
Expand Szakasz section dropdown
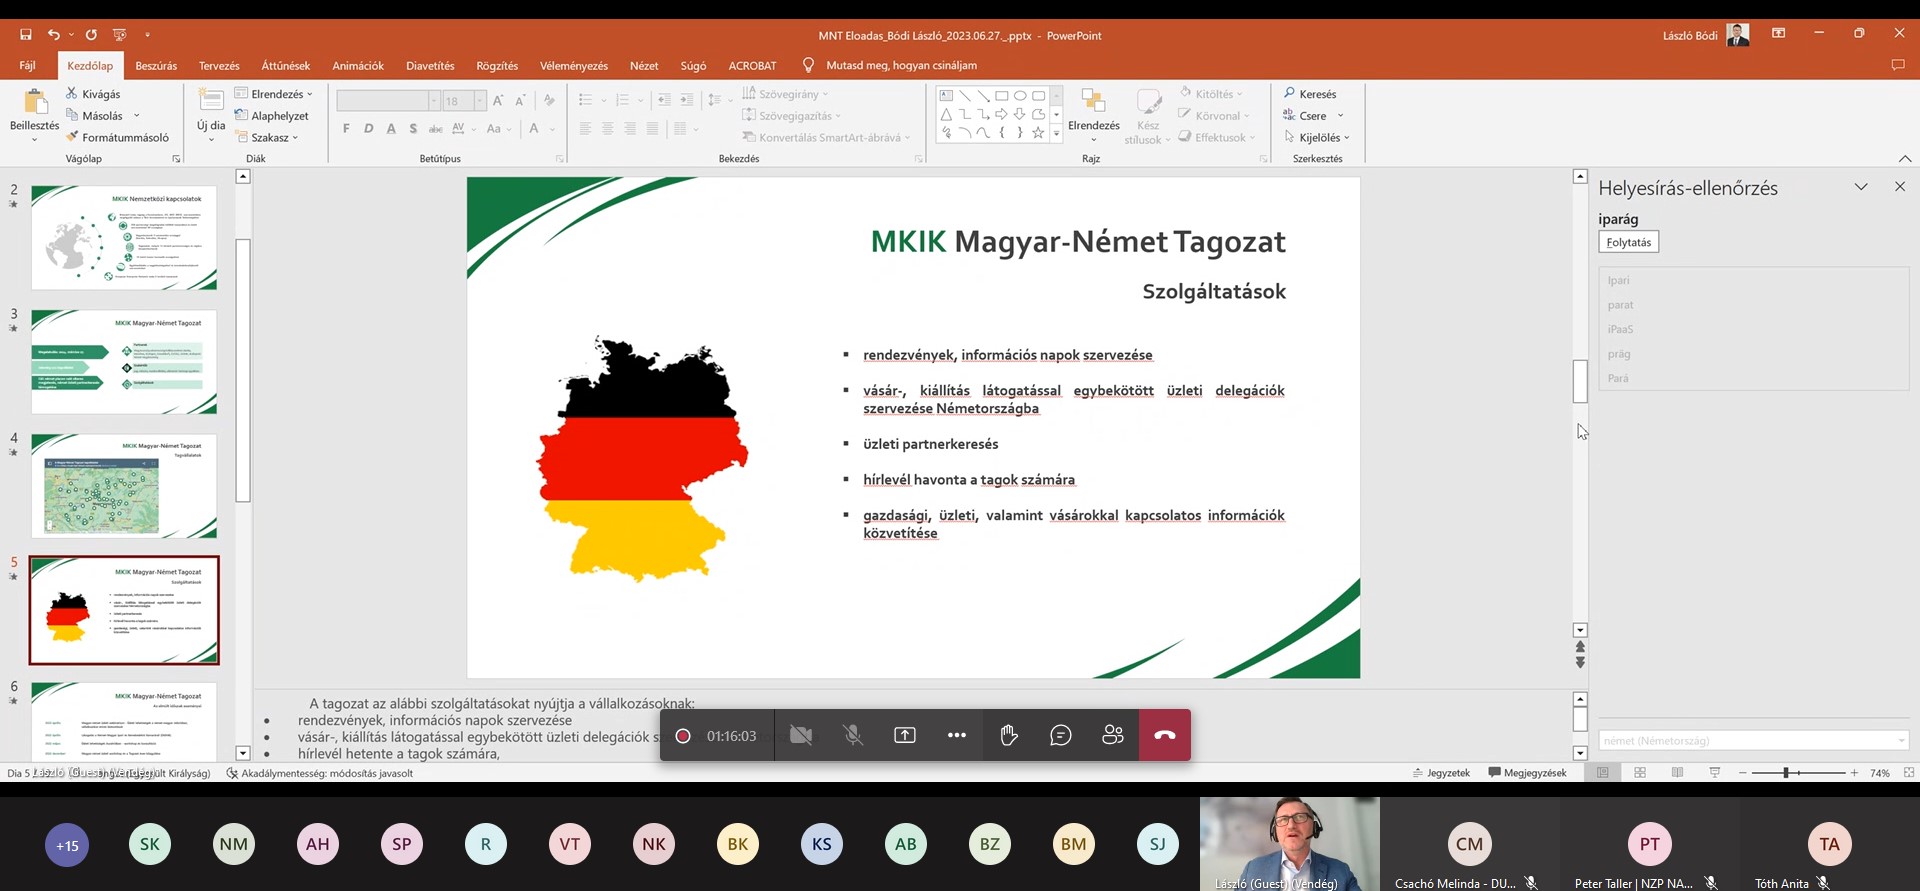266,138
